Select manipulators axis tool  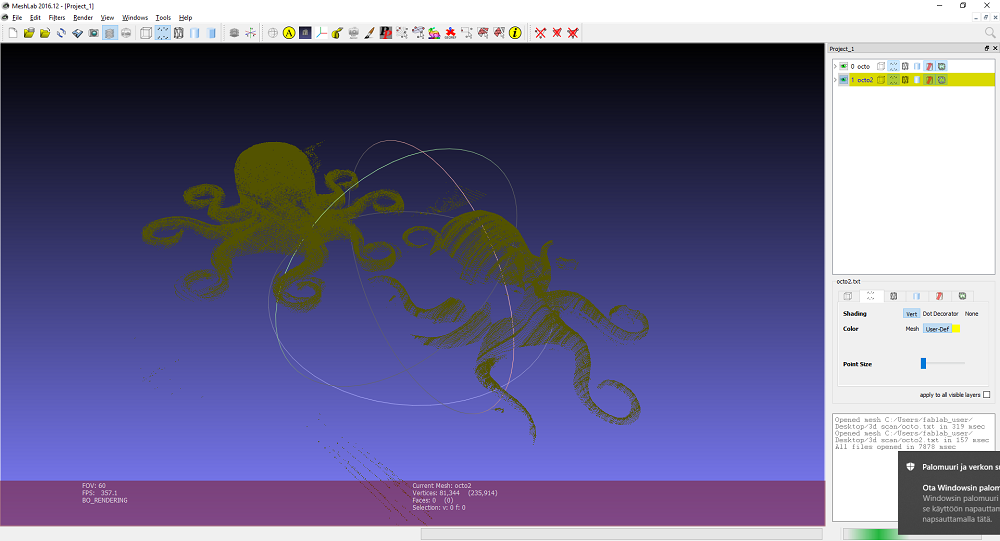click(321, 33)
